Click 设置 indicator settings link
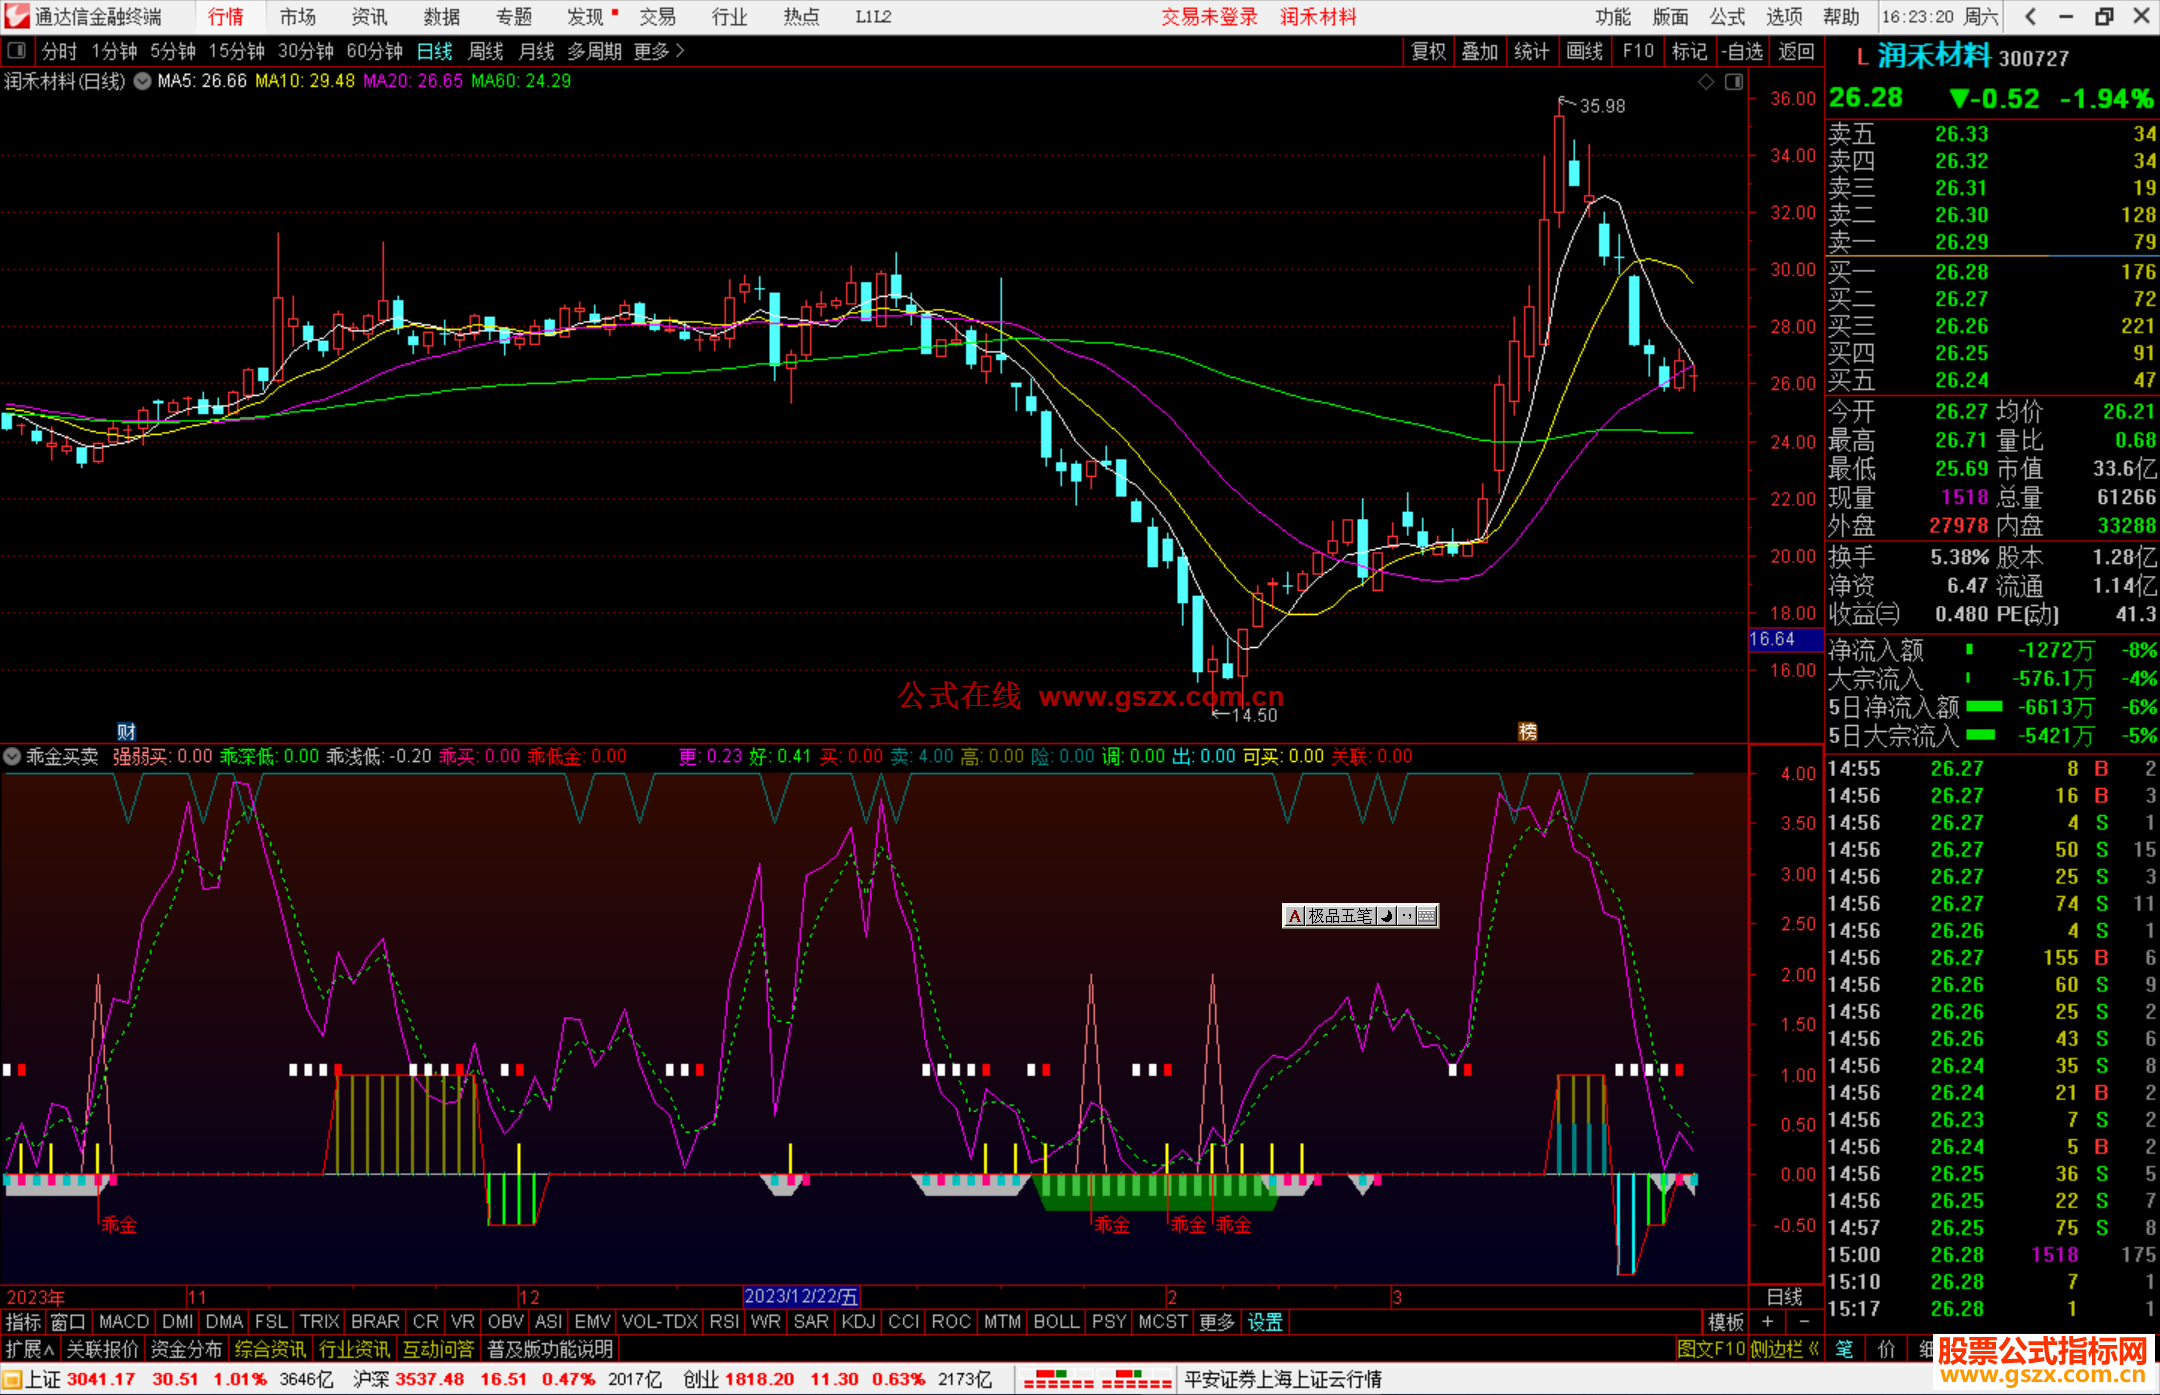2160x1395 pixels. (1265, 1322)
